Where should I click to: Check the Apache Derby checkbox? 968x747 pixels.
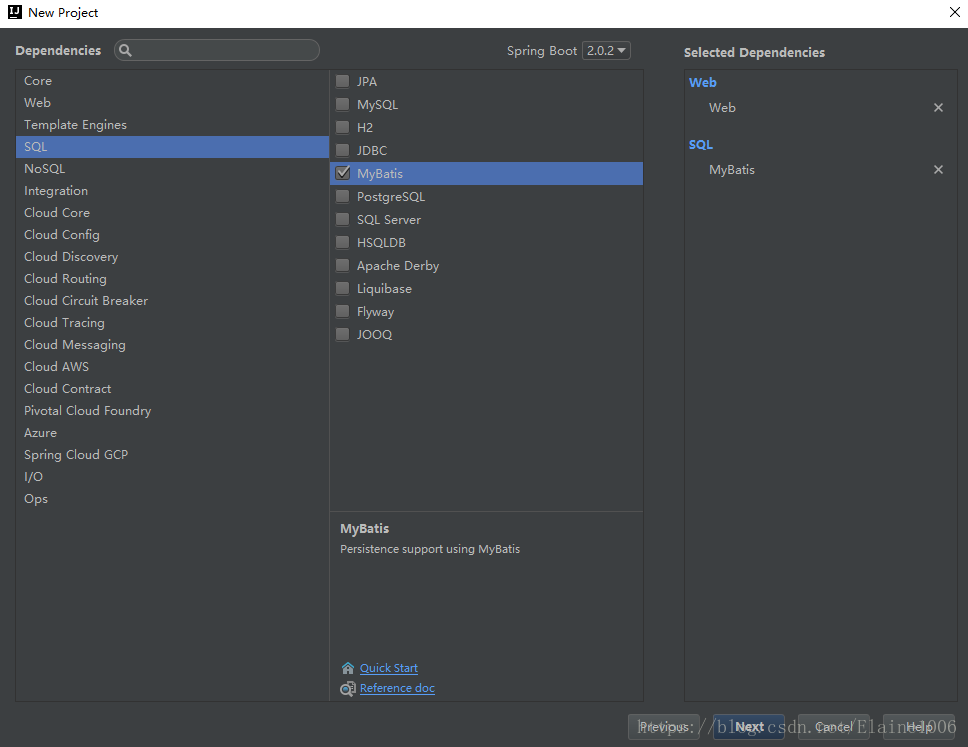(x=343, y=265)
